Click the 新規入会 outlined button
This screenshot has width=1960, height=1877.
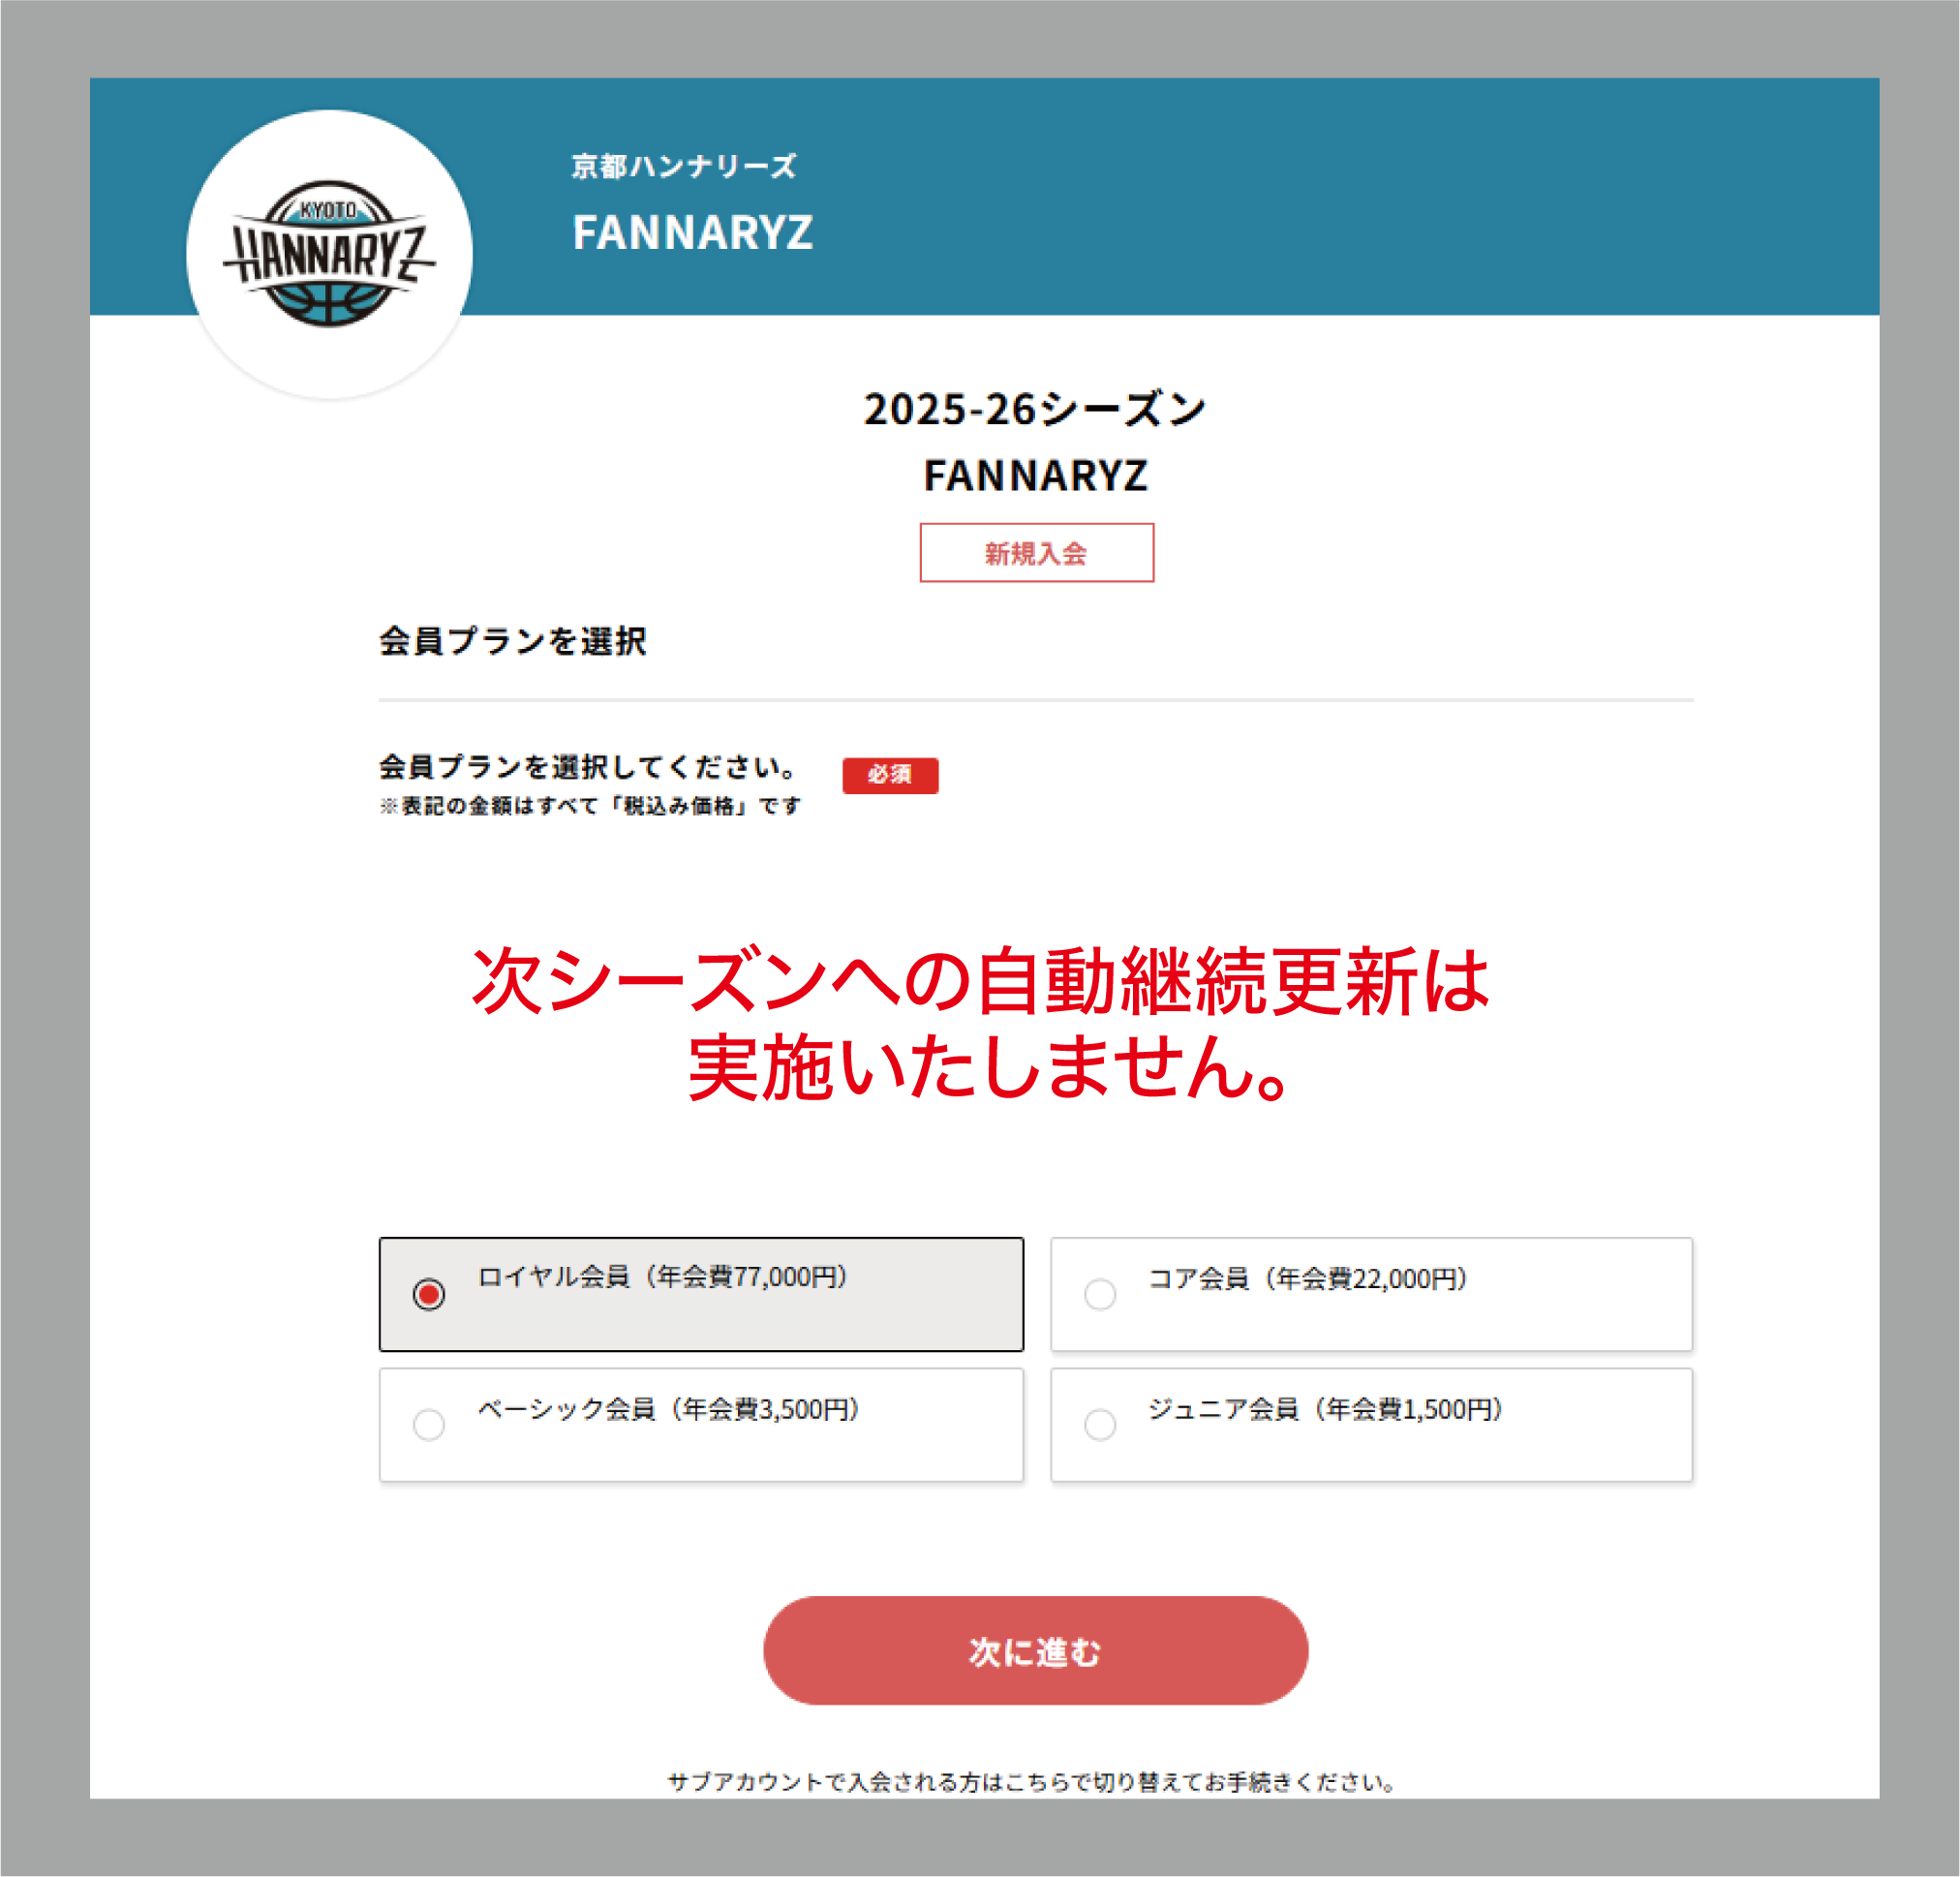[1036, 552]
